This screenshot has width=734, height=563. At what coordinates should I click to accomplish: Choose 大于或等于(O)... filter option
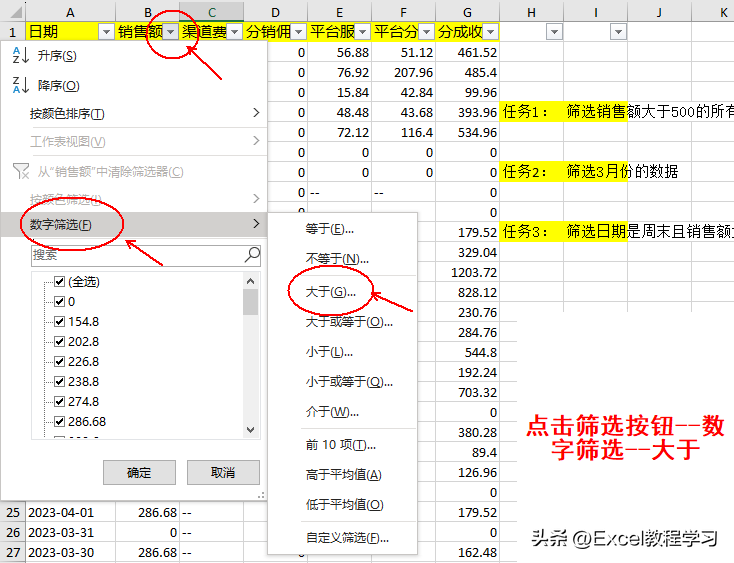coord(343,322)
